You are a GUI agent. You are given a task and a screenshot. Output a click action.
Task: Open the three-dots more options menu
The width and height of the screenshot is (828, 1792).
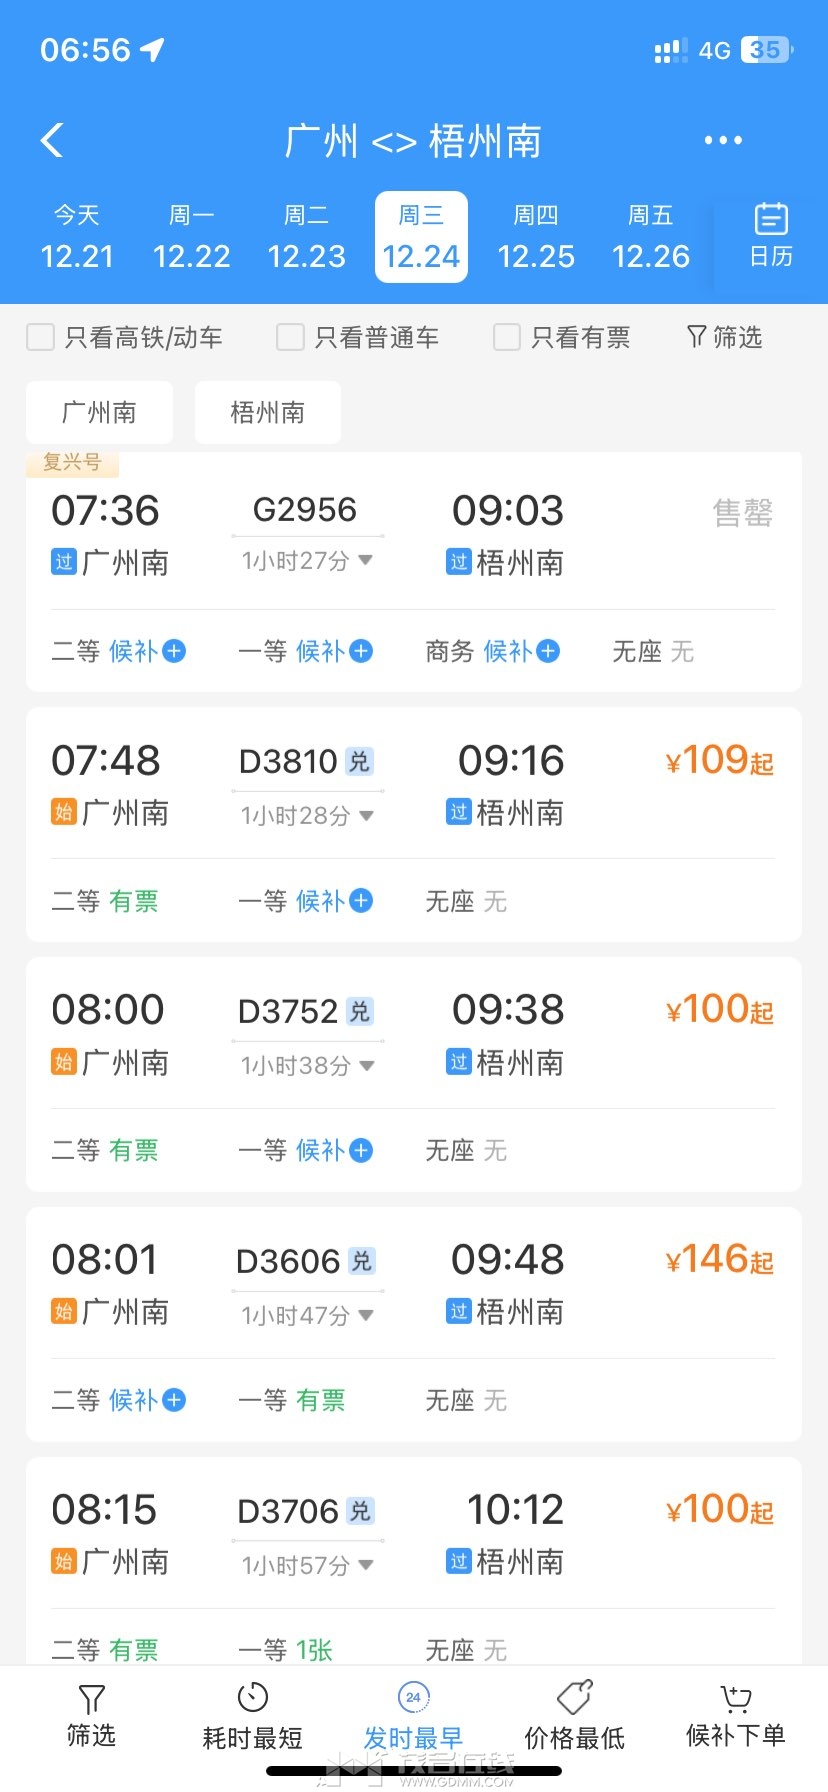coord(723,141)
